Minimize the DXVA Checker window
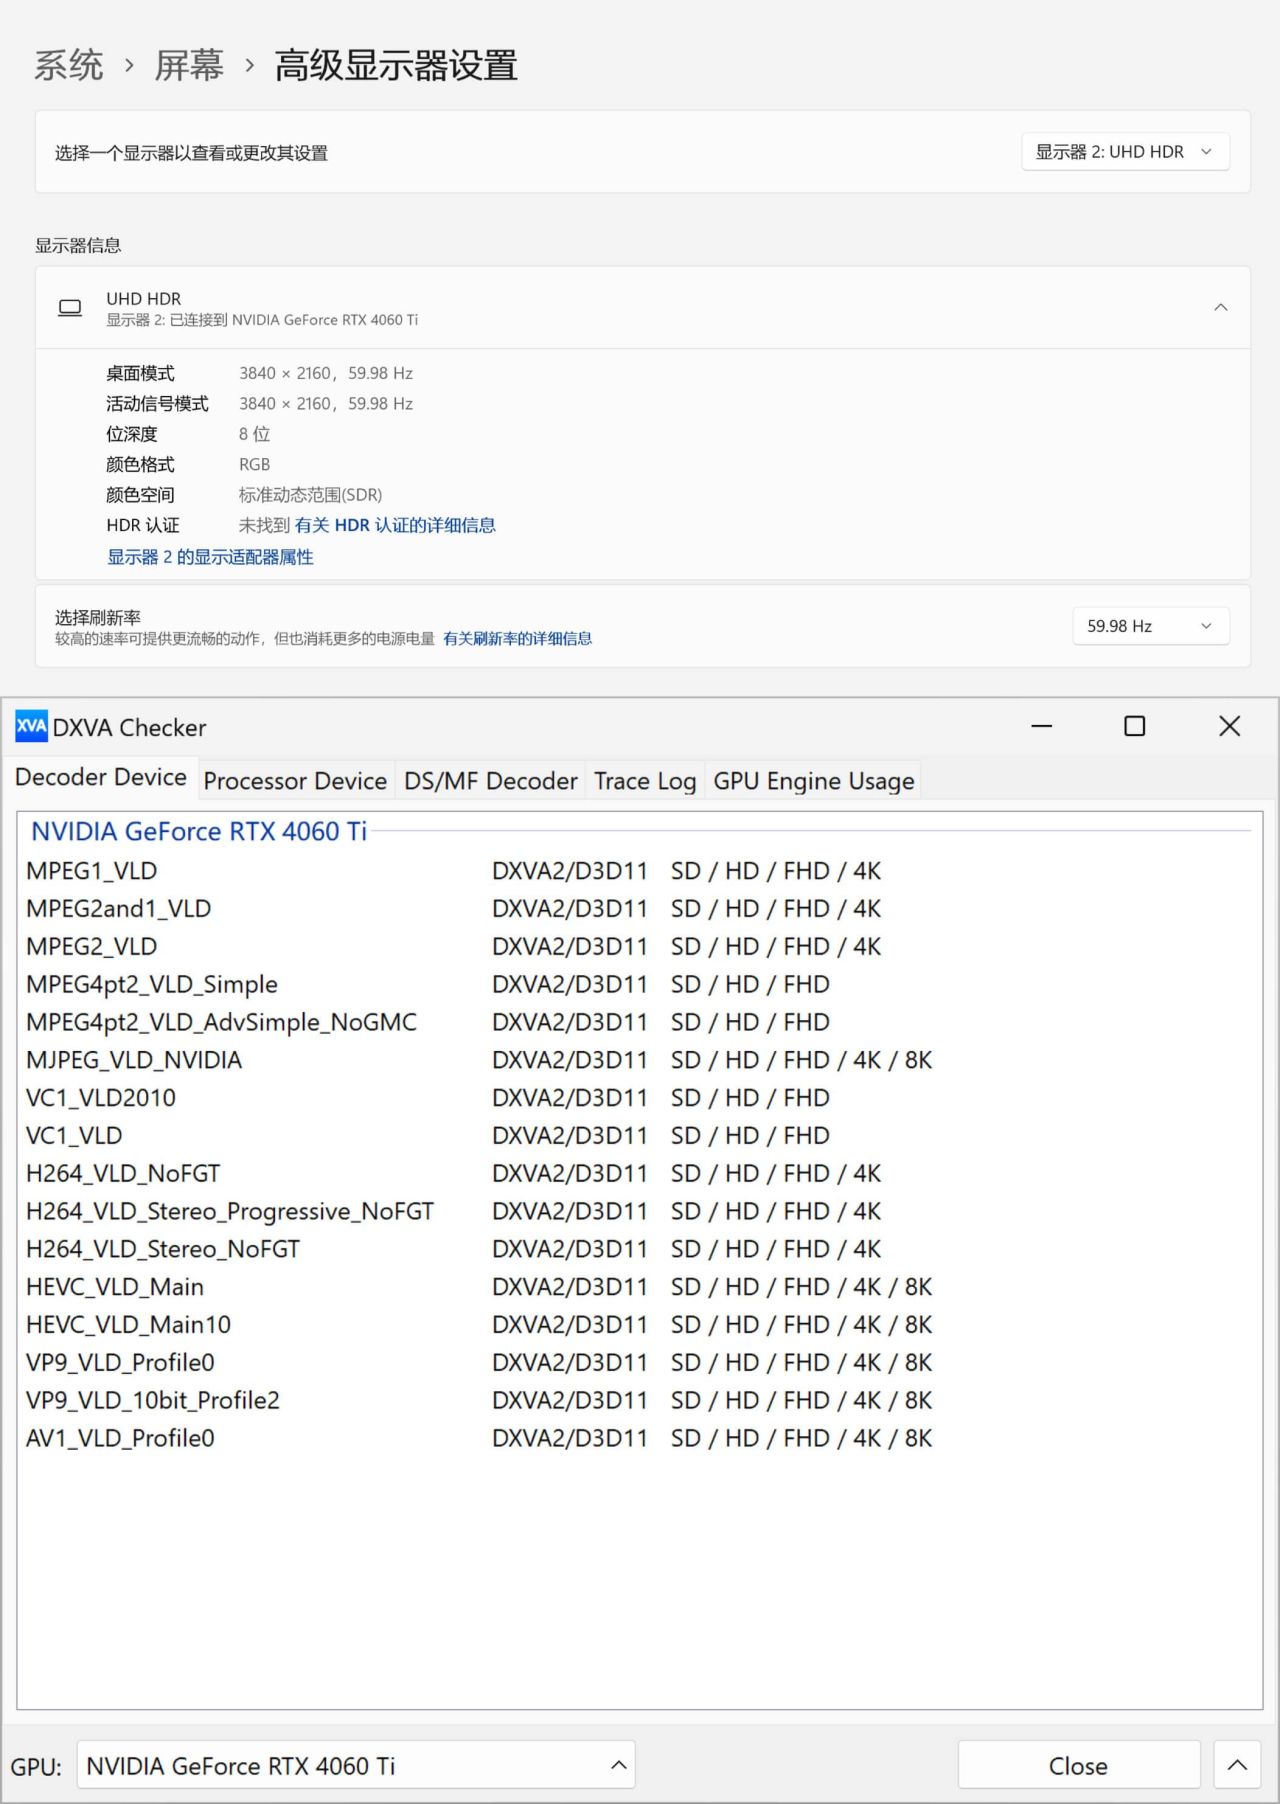 pyautogui.click(x=1042, y=726)
